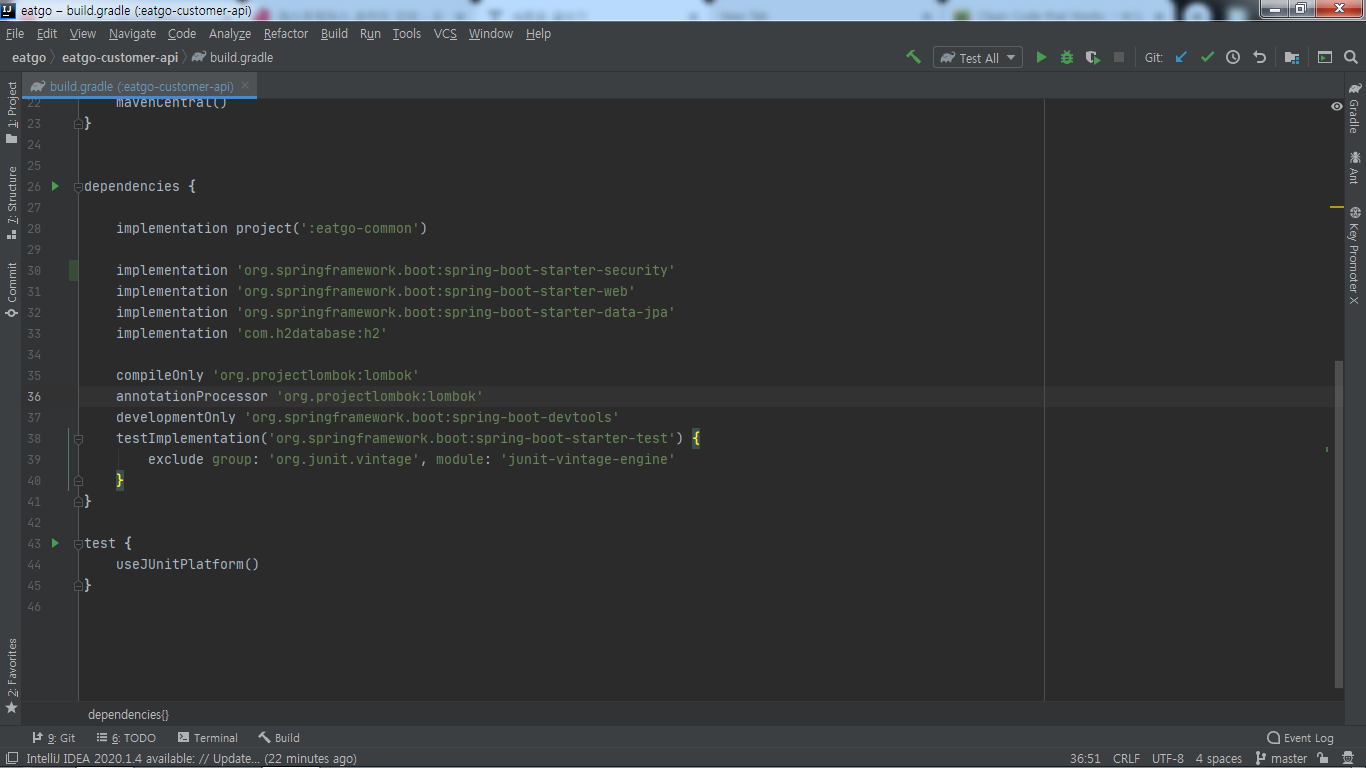Viewport: 1366px width, 768px height.
Task: Open the File menu
Action: 14,33
